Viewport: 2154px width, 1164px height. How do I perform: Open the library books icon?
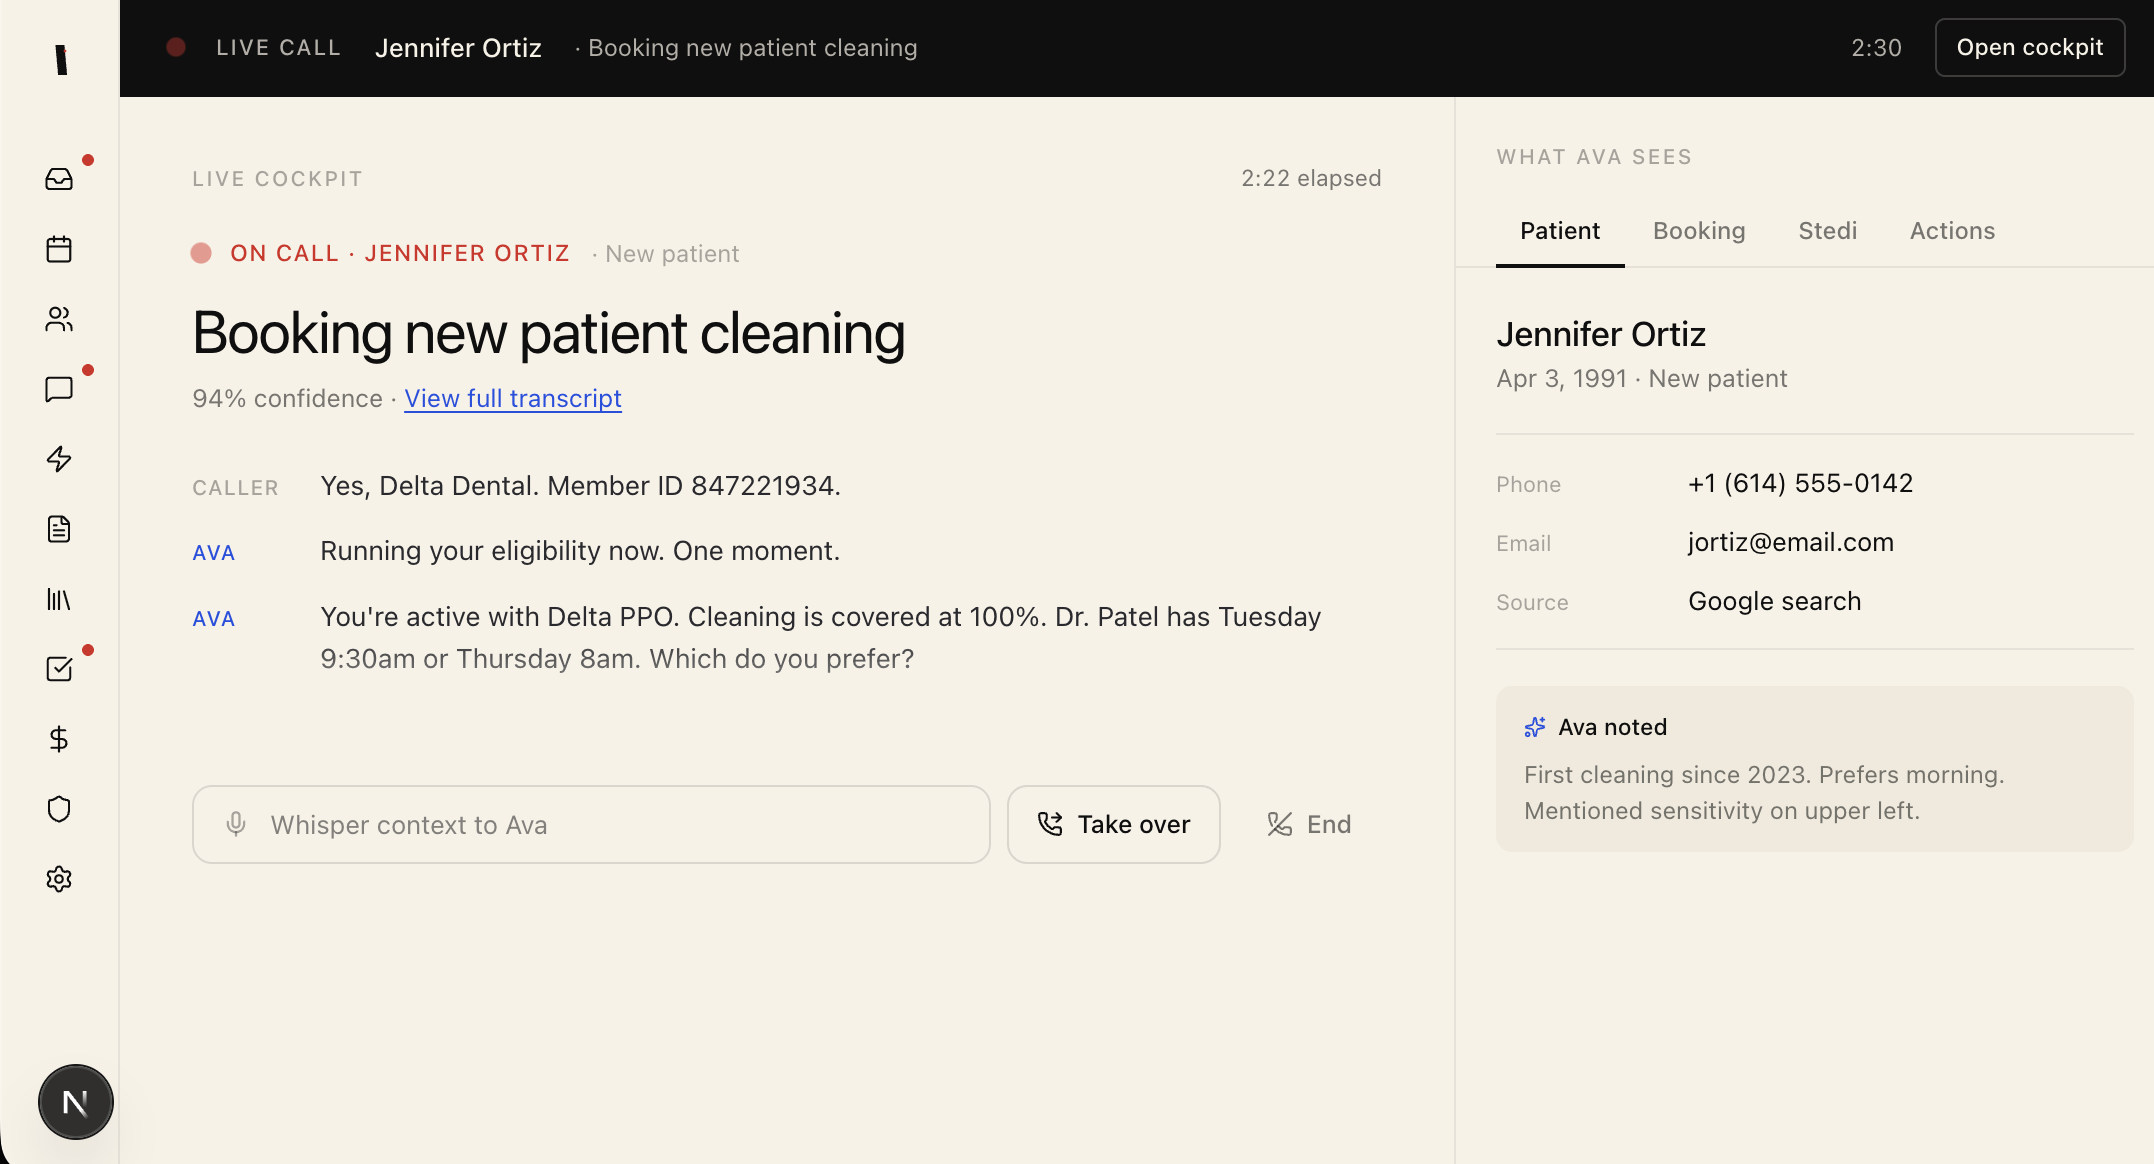click(59, 599)
